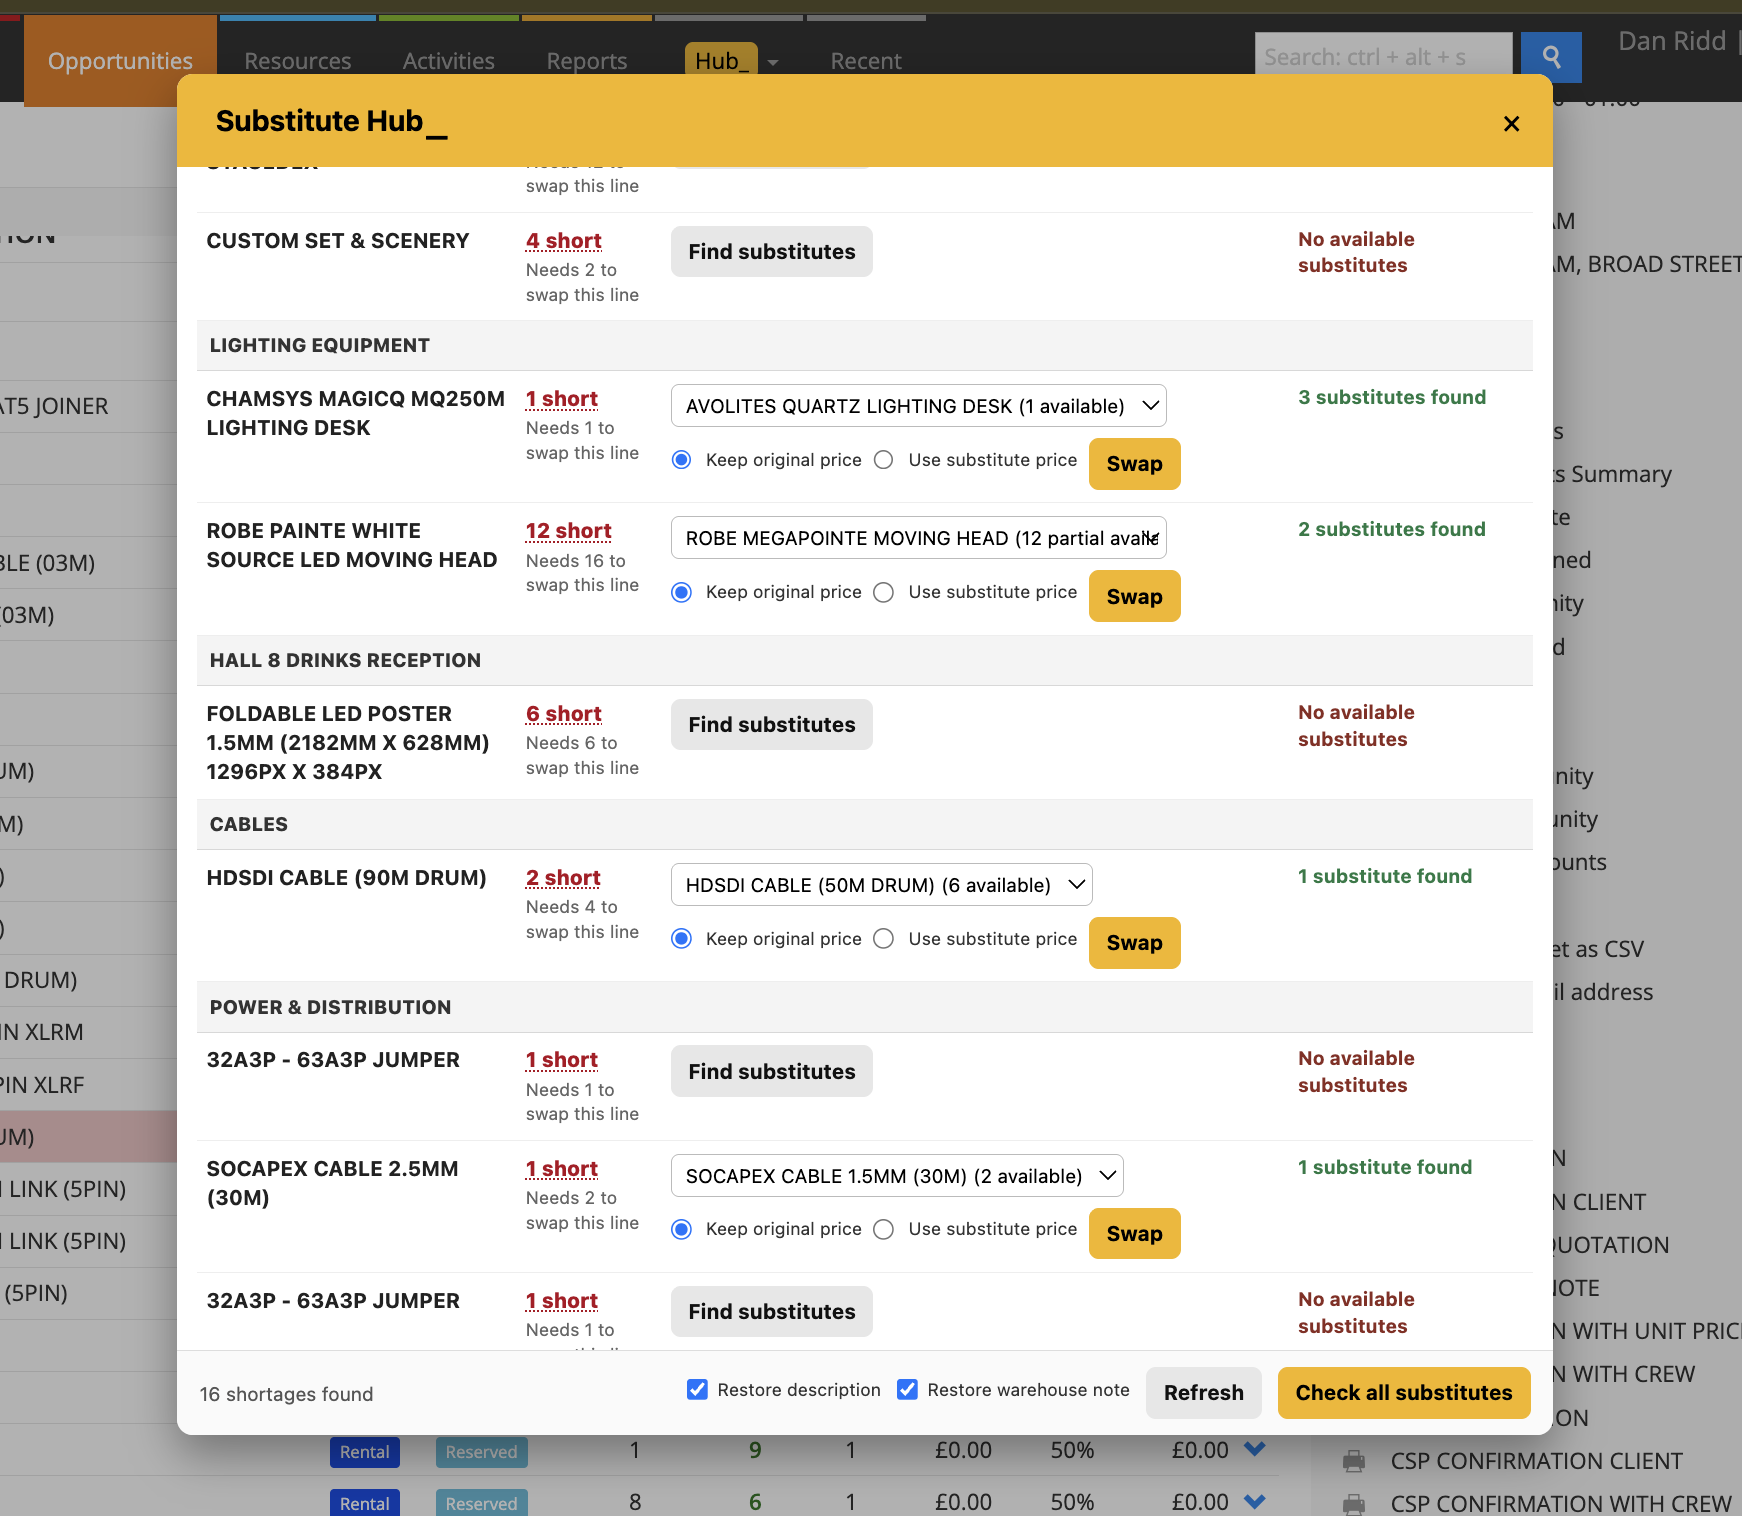Click the '6 short' link for FOLDABLE LED POSTER

(x=564, y=714)
